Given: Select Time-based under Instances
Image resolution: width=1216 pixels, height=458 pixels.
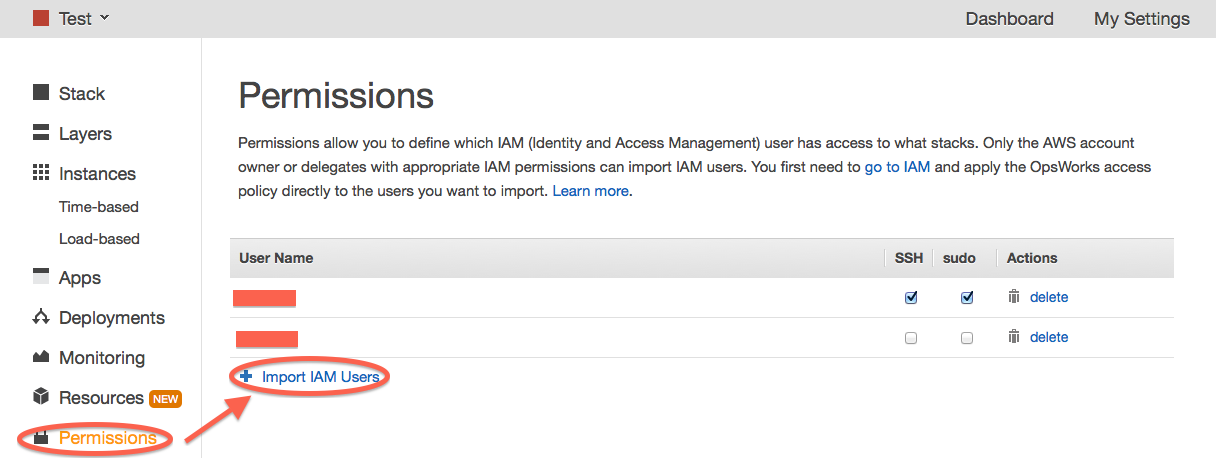Looking at the screenshot, I should pos(99,207).
